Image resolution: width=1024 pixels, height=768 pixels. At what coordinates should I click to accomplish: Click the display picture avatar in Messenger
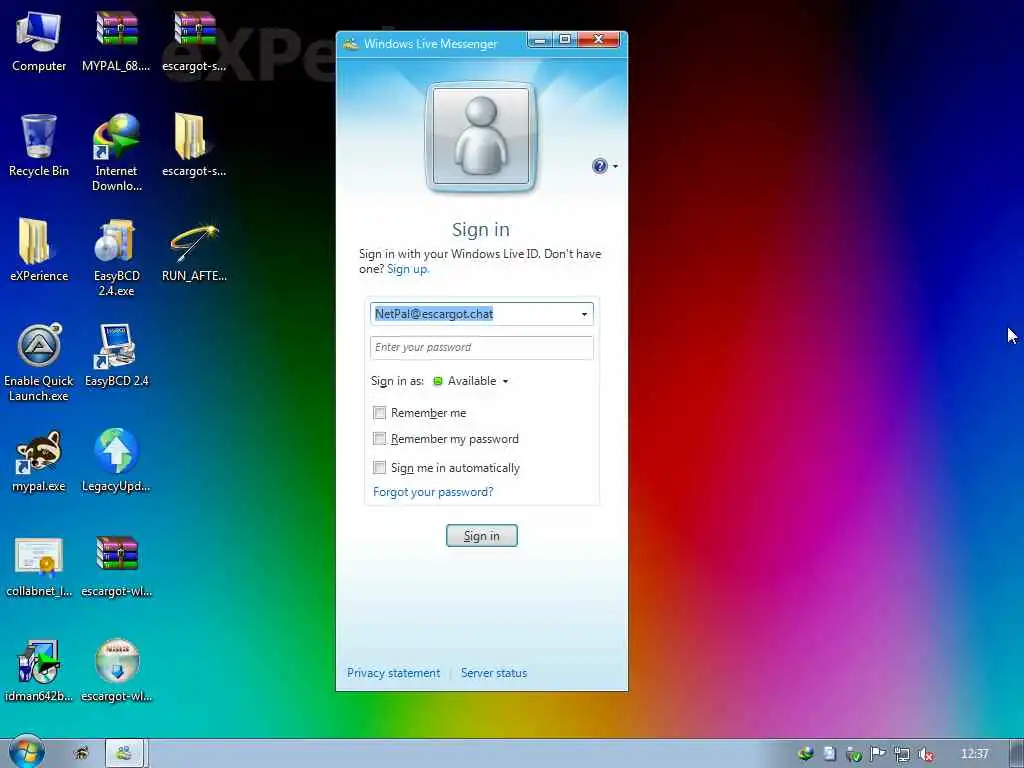481,136
